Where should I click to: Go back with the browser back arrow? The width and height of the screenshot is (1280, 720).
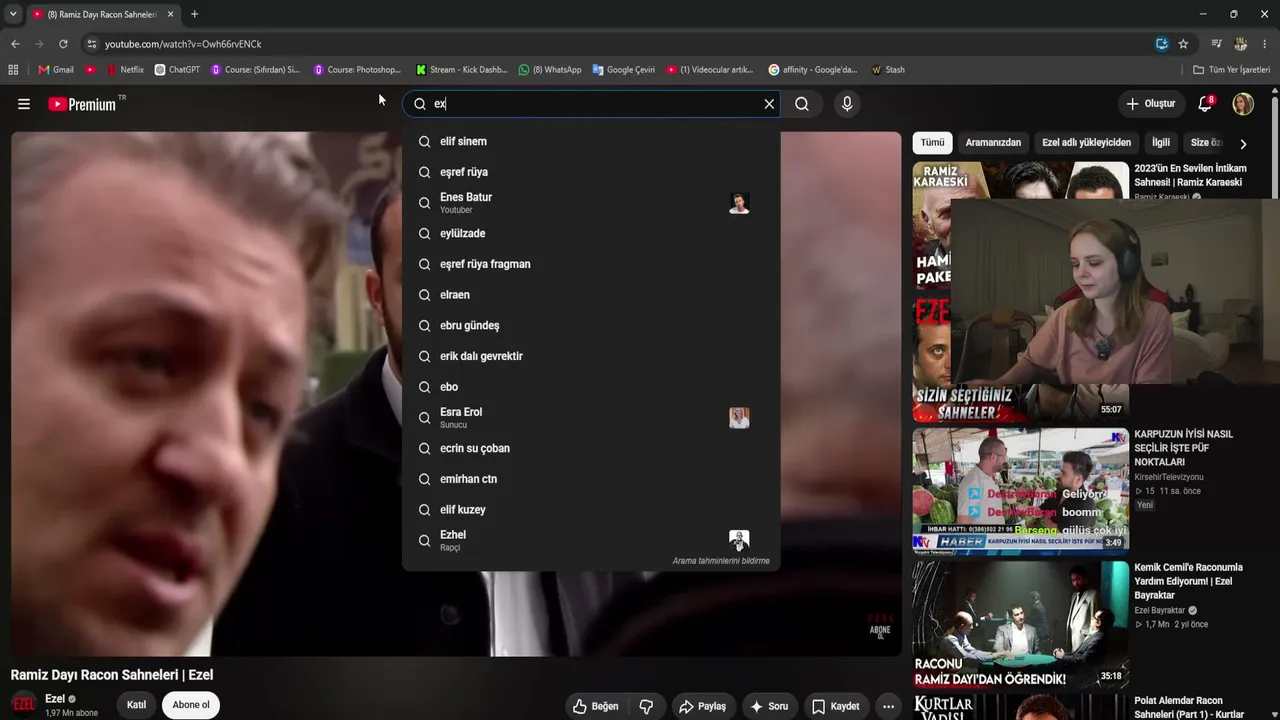point(15,44)
